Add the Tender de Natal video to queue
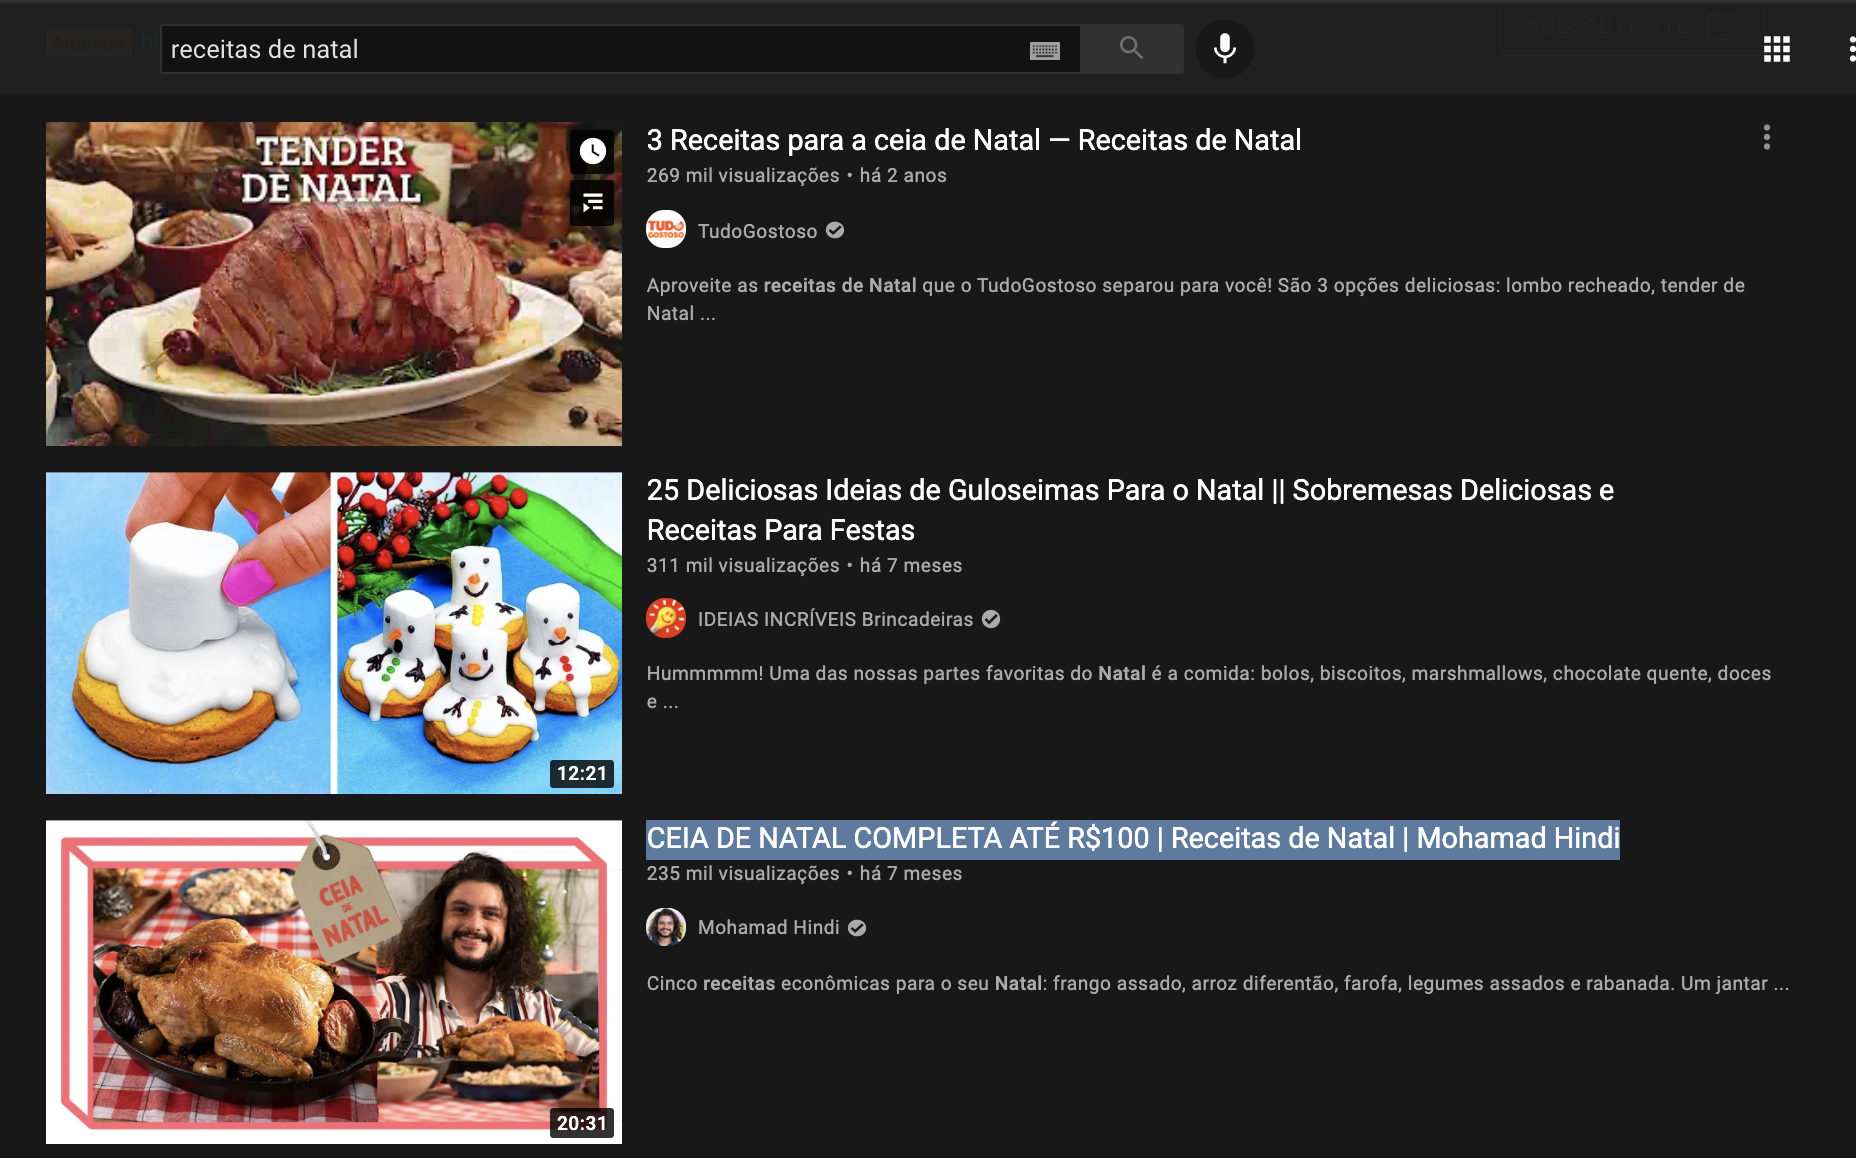Image resolution: width=1856 pixels, height=1158 pixels. 592,203
